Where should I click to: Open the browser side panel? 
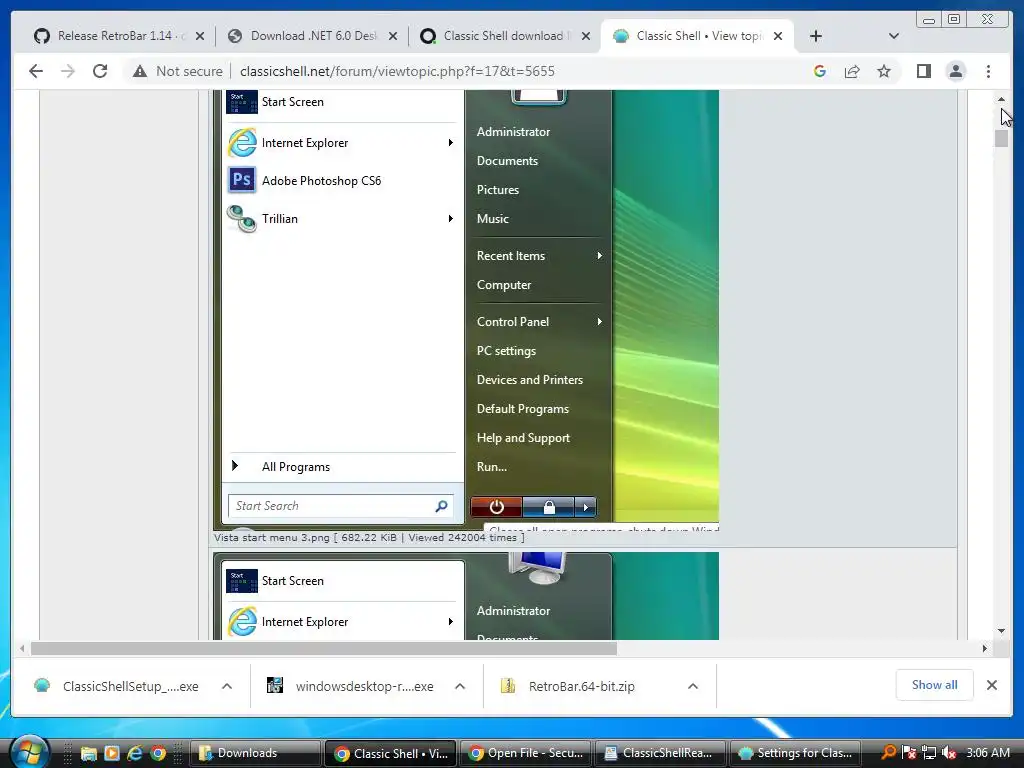coord(923,71)
